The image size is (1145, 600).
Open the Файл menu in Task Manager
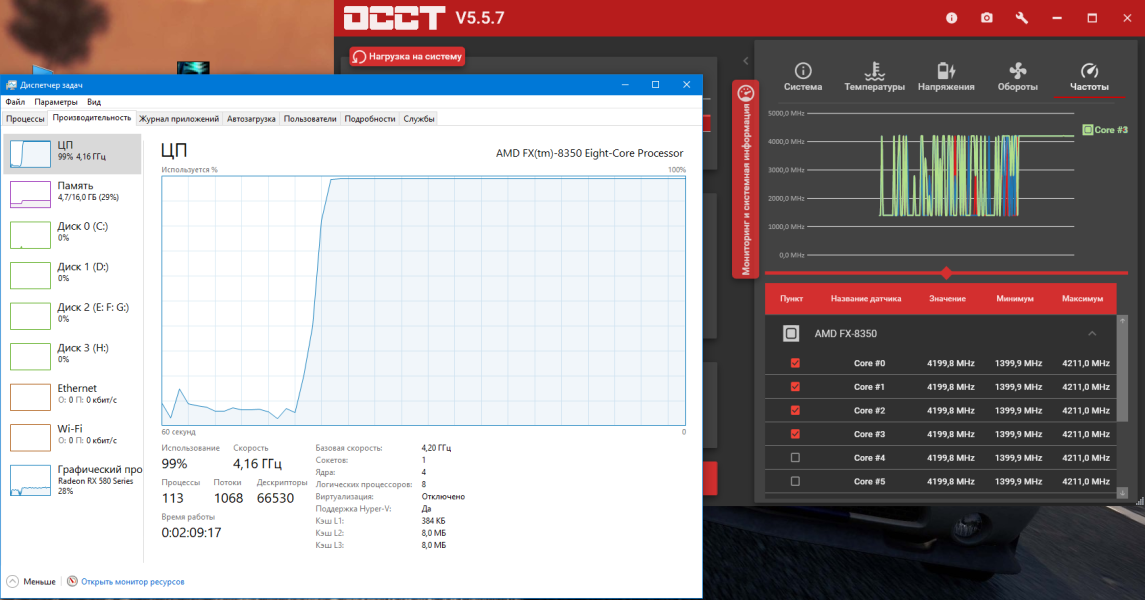pos(15,102)
